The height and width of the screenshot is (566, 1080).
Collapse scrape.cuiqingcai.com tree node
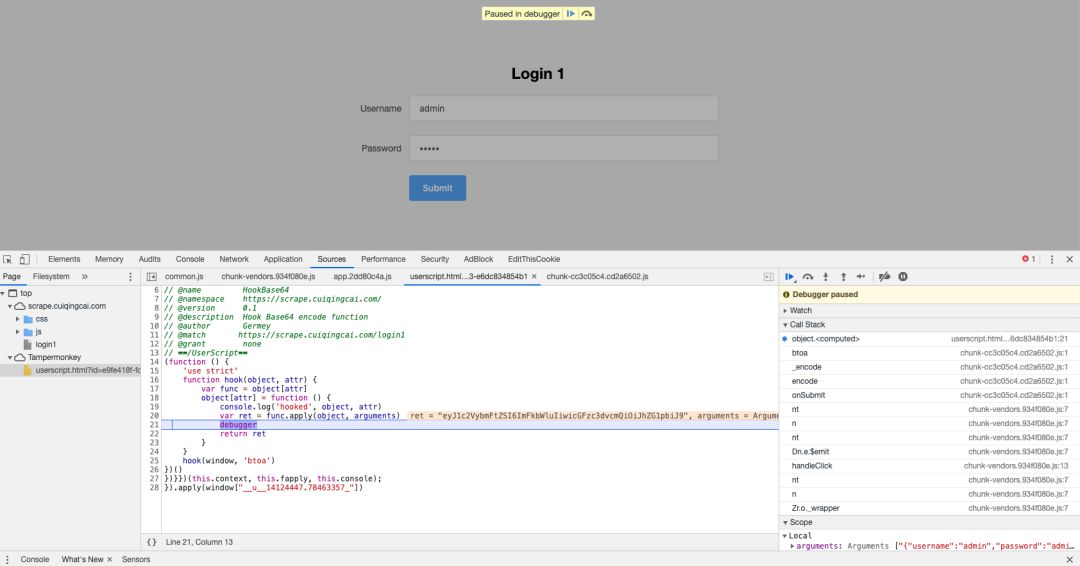pos(10,306)
